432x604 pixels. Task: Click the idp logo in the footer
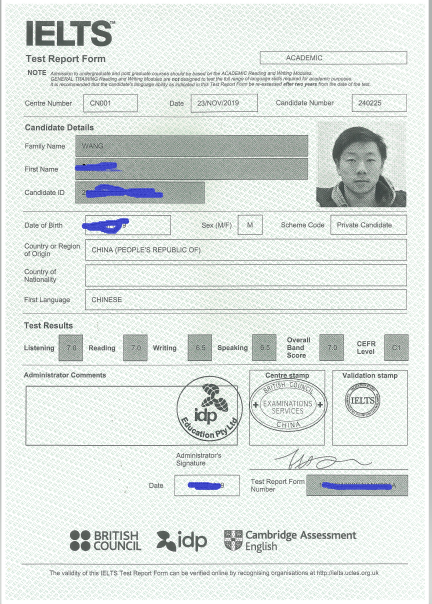point(182,541)
